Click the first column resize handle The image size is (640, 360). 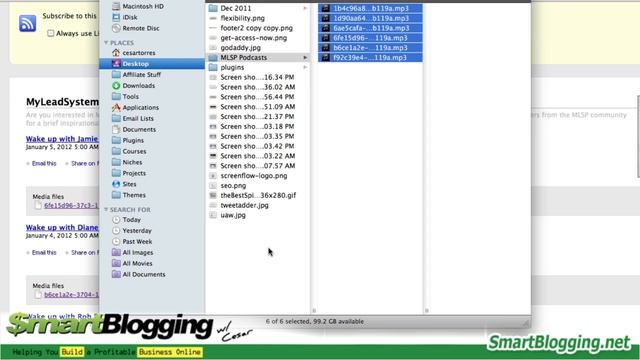pos(314,311)
